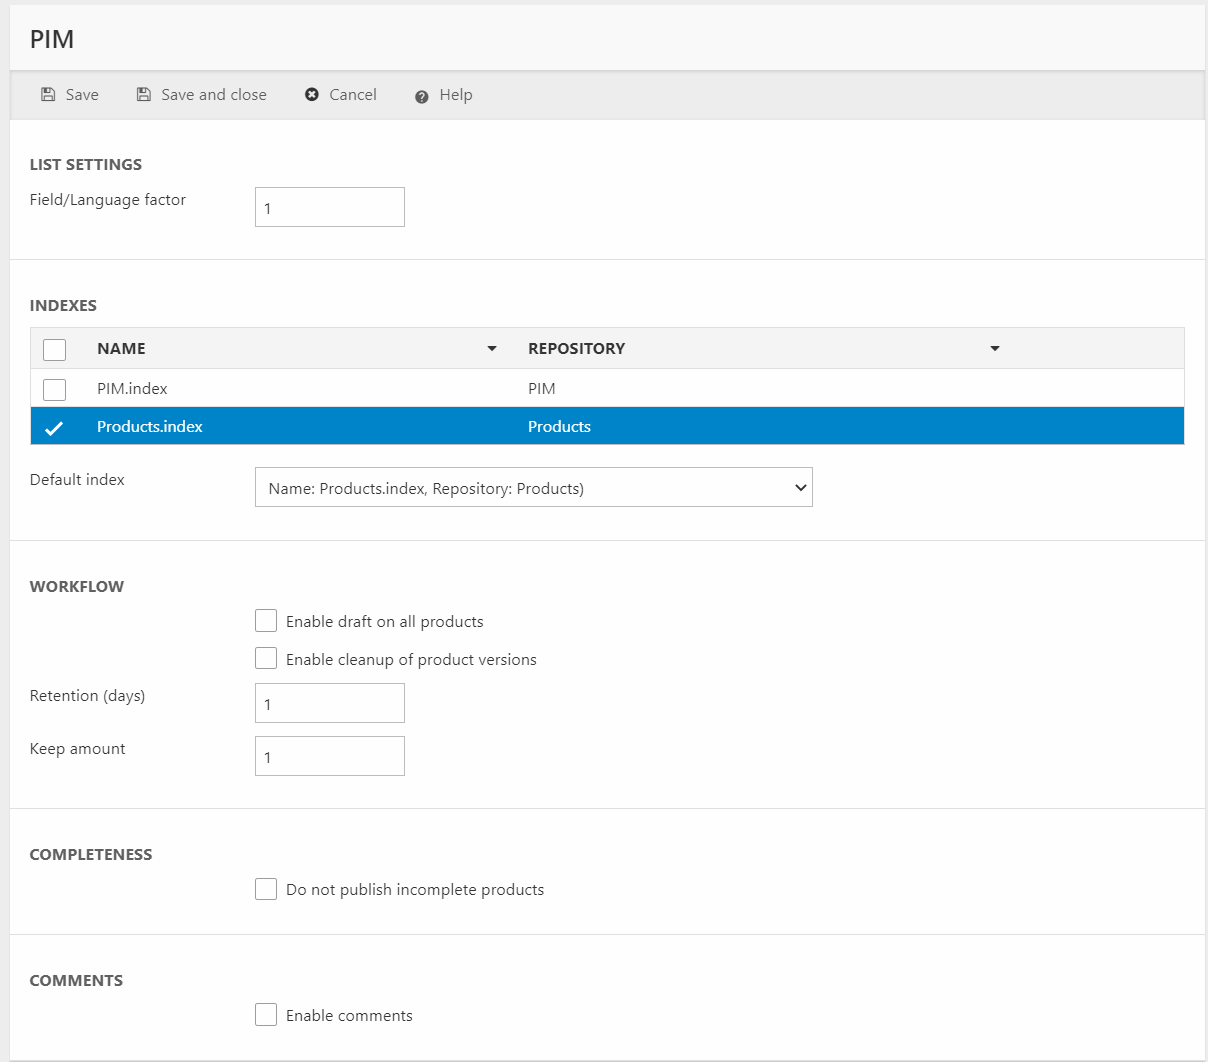Click into the Keep amount field
This screenshot has width=1208, height=1062.
tap(330, 757)
